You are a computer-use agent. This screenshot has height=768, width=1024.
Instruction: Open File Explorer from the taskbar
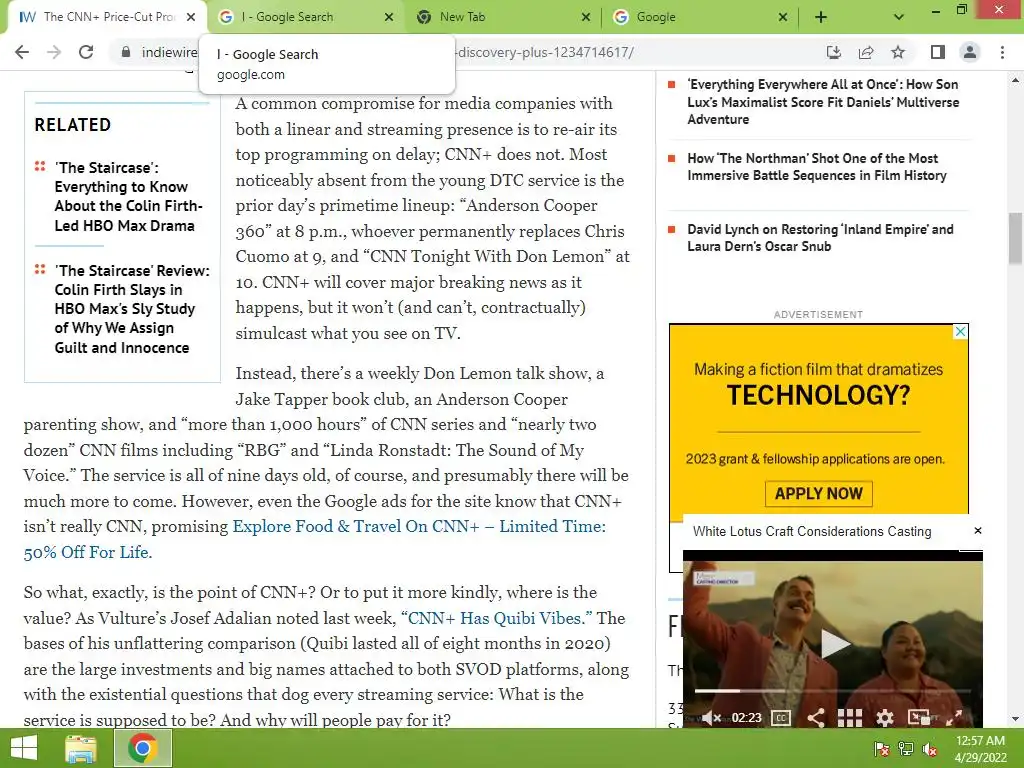click(80, 748)
